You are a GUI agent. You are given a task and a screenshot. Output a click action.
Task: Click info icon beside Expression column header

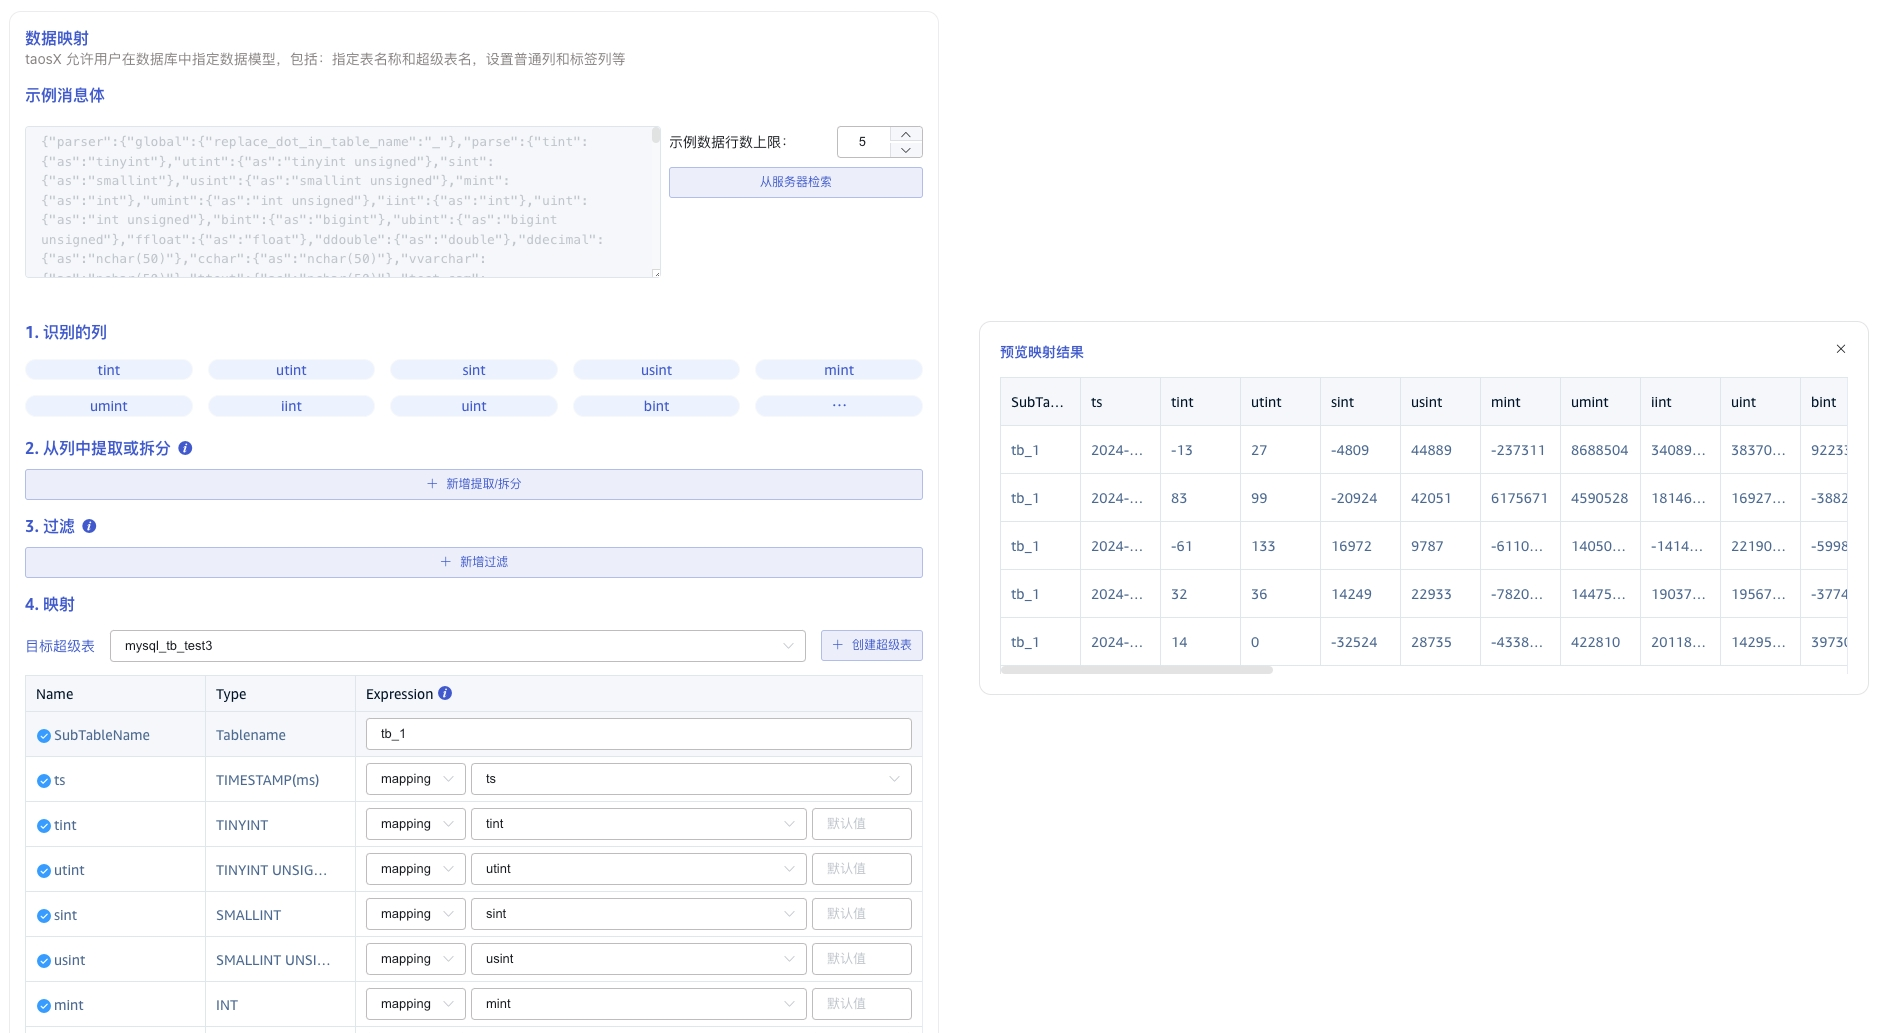pos(445,693)
